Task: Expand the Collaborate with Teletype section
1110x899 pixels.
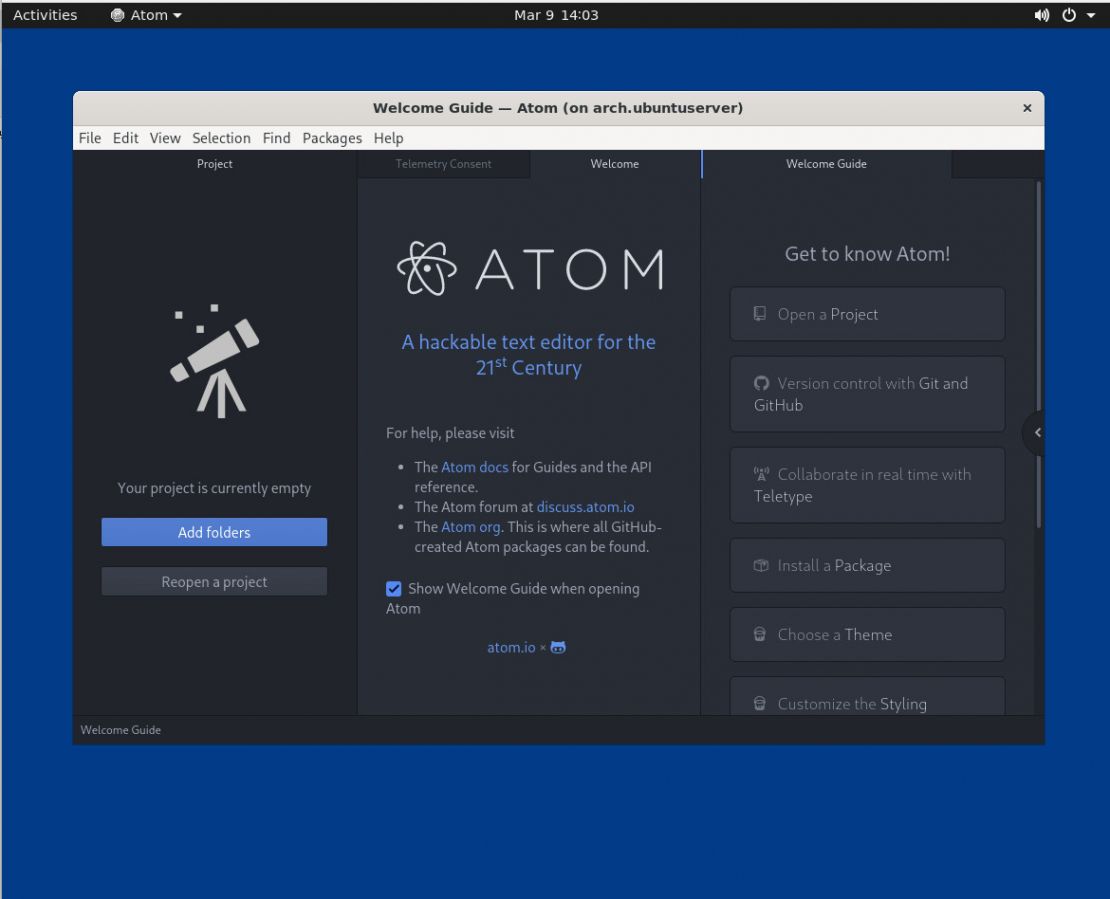Action: click(x=866, y=485)
